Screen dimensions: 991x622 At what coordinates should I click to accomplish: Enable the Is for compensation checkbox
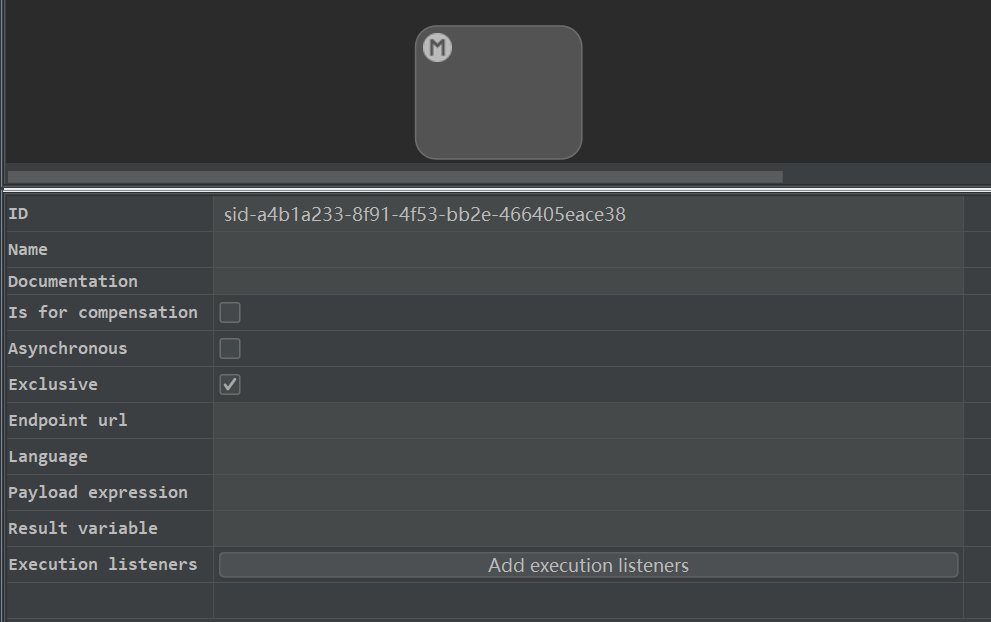click(230, 312)
